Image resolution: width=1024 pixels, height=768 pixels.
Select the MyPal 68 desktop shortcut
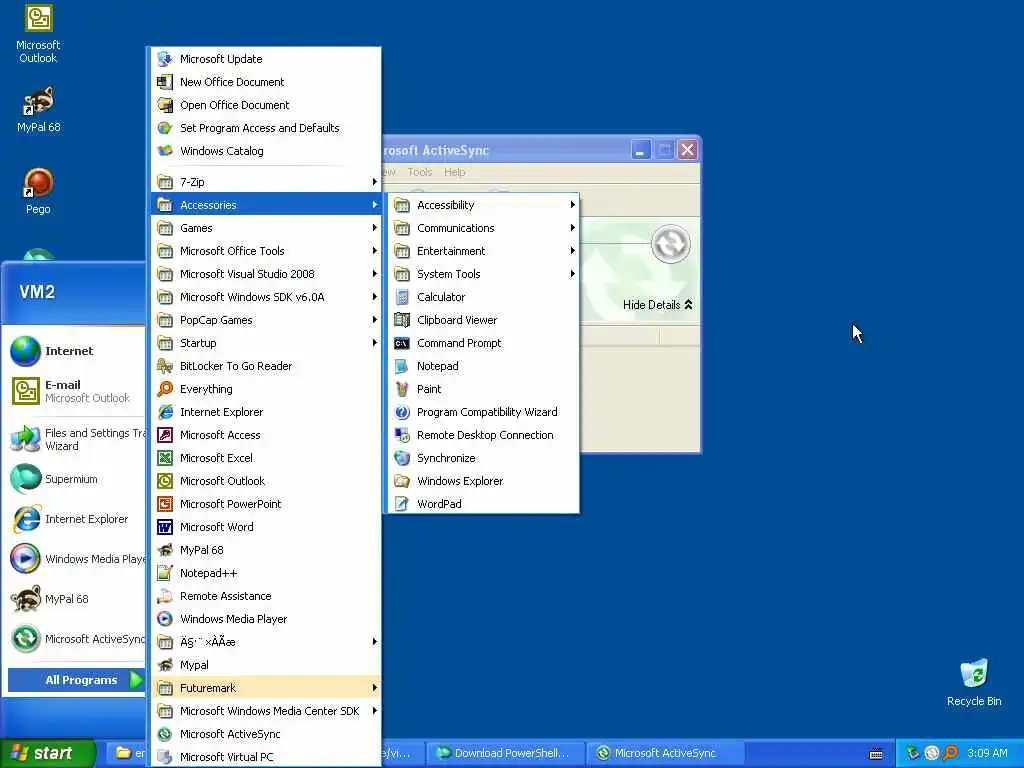pyautogui.click(x=38, y=110)
